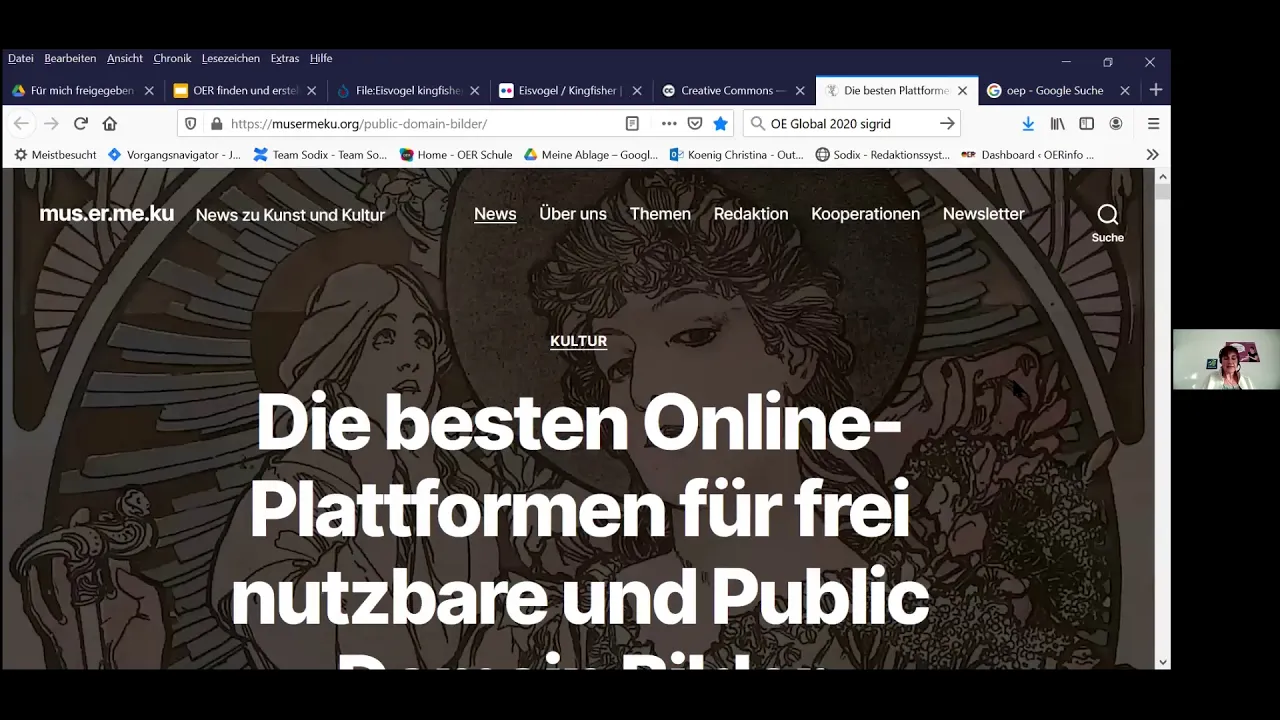Viewport: 1280px width, 720px height.
Task: Open the 'Home - OER Schule' bookmark
Action: [x=456, y=155]
